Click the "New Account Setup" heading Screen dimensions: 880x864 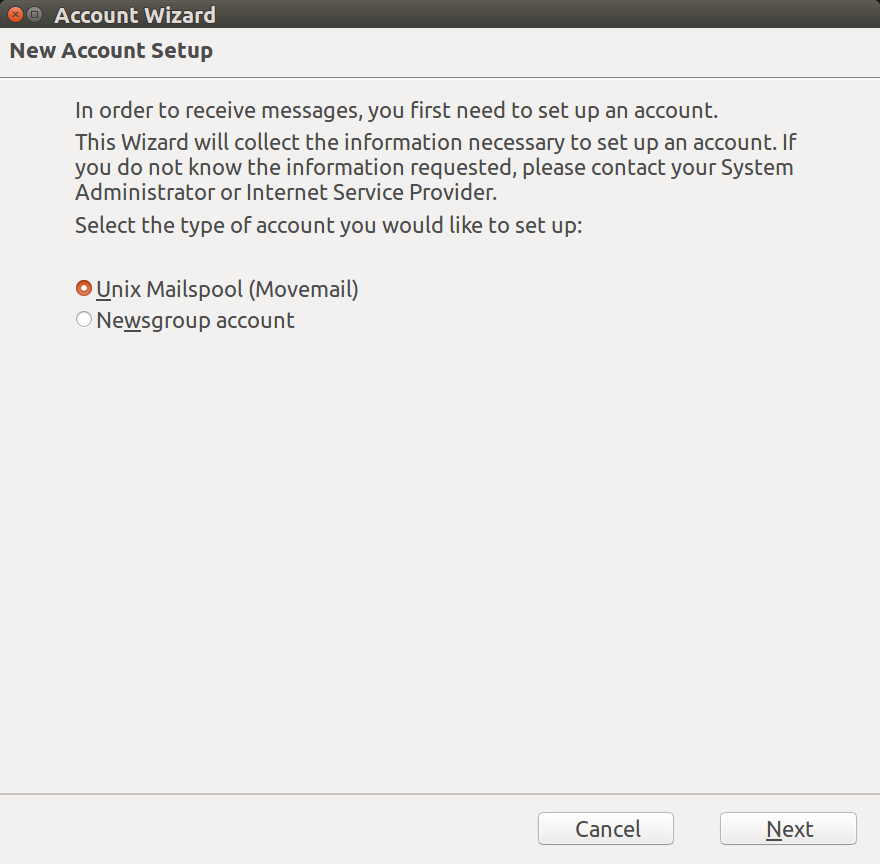[111, 50]
